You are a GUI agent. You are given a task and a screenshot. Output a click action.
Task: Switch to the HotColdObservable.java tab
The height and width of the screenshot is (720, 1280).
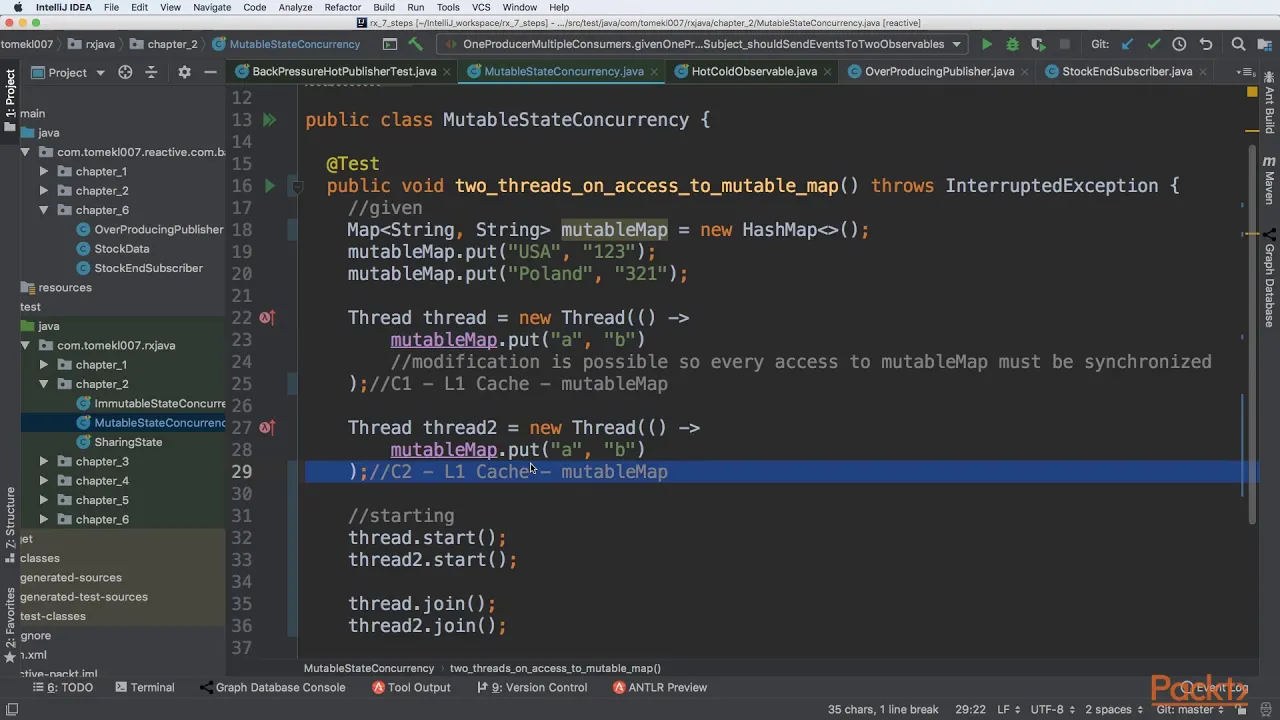(x=754, y=72)
